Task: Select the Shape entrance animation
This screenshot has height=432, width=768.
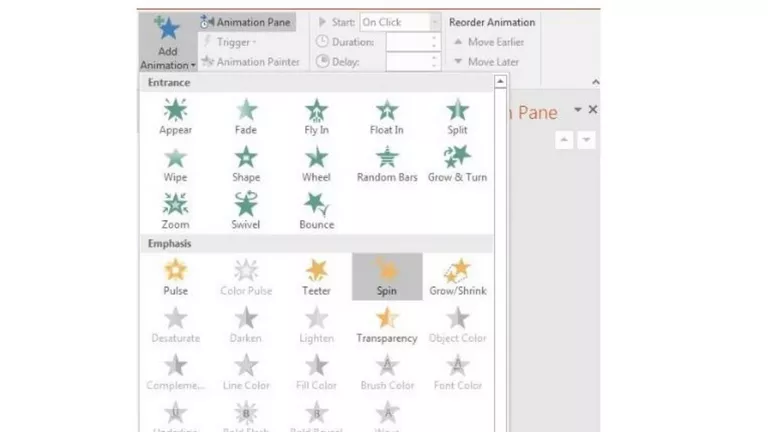Action: coord(246,164)
